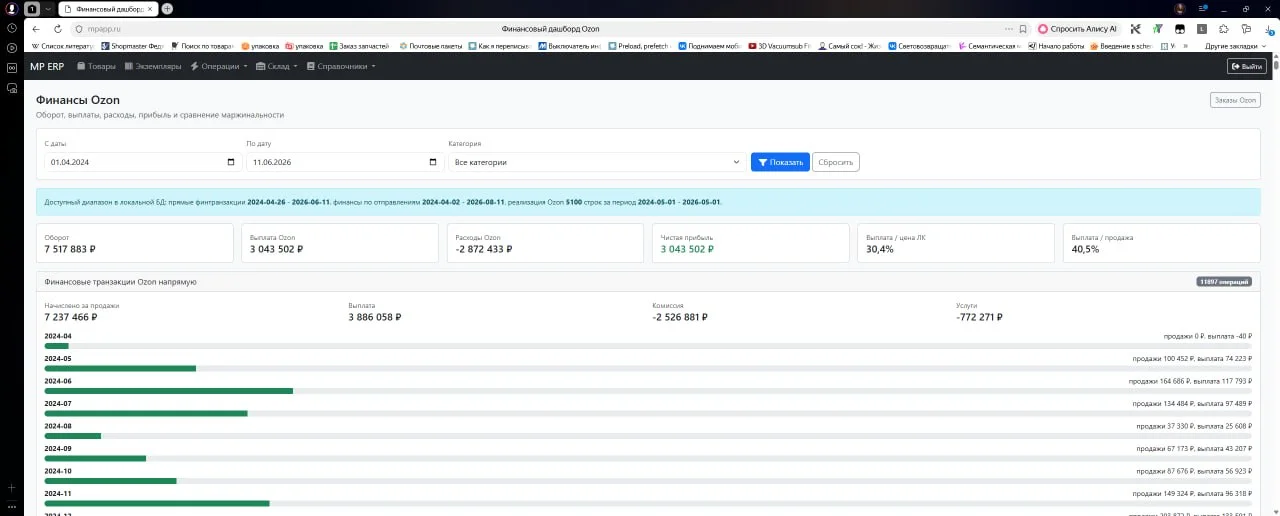Click the 2024-11 progress bar
This screenshot has height=516, width=1280.
648,503
